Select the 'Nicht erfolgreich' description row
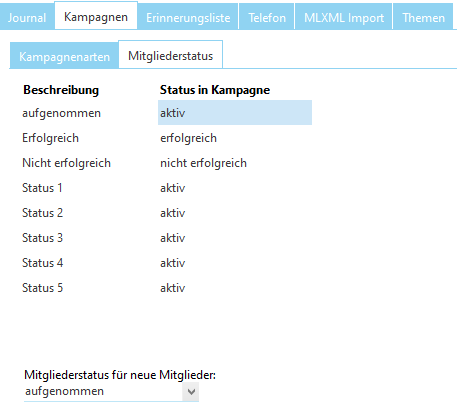457x411 pixels. 66,163
